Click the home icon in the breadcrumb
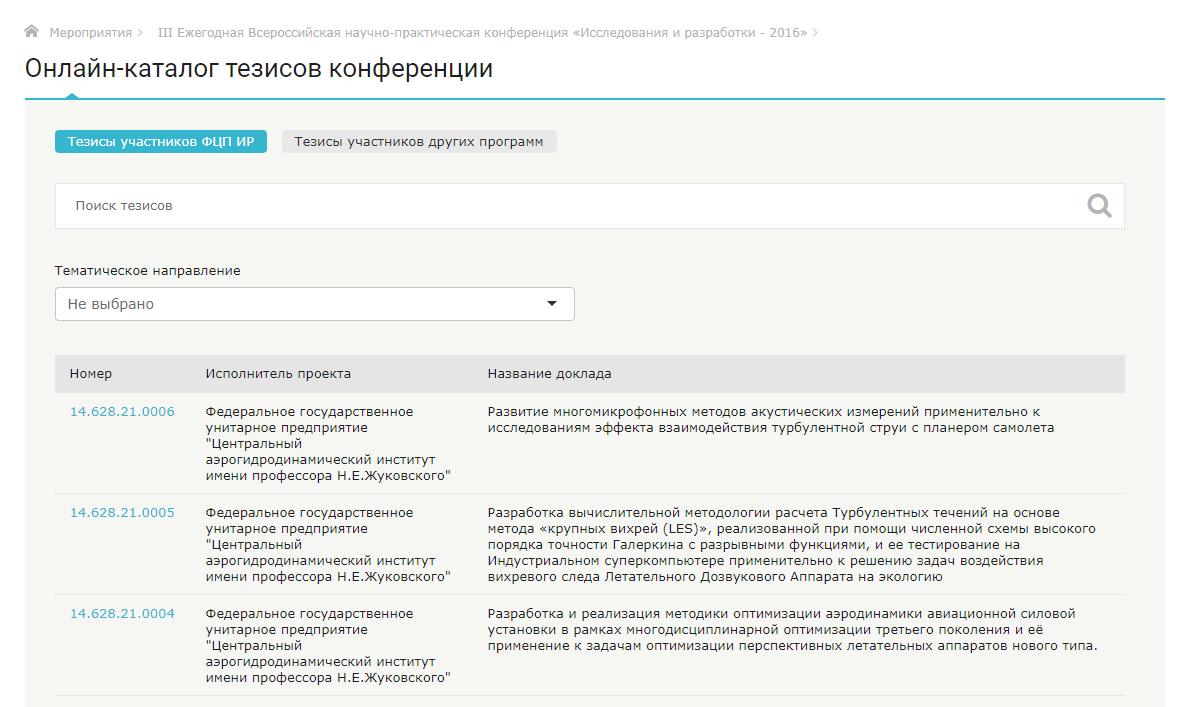Viewport: 1187px width, 707px height. (x=32, y=32)
